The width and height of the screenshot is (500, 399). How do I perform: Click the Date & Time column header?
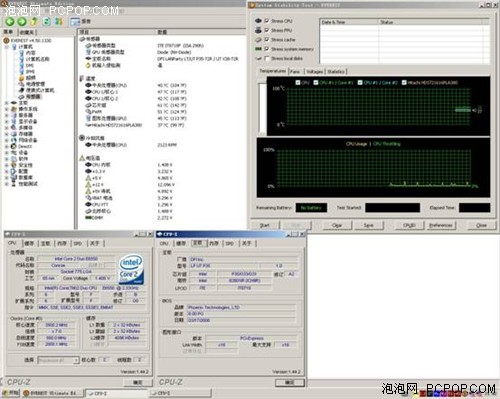(349, 22)
